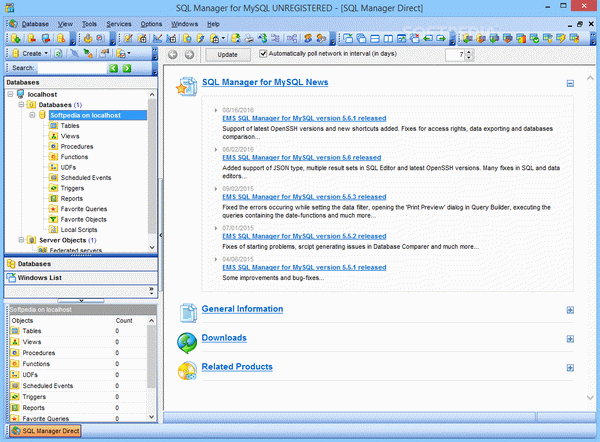
Task: Expand the Downloads section
Action: (x=570, y=339)
